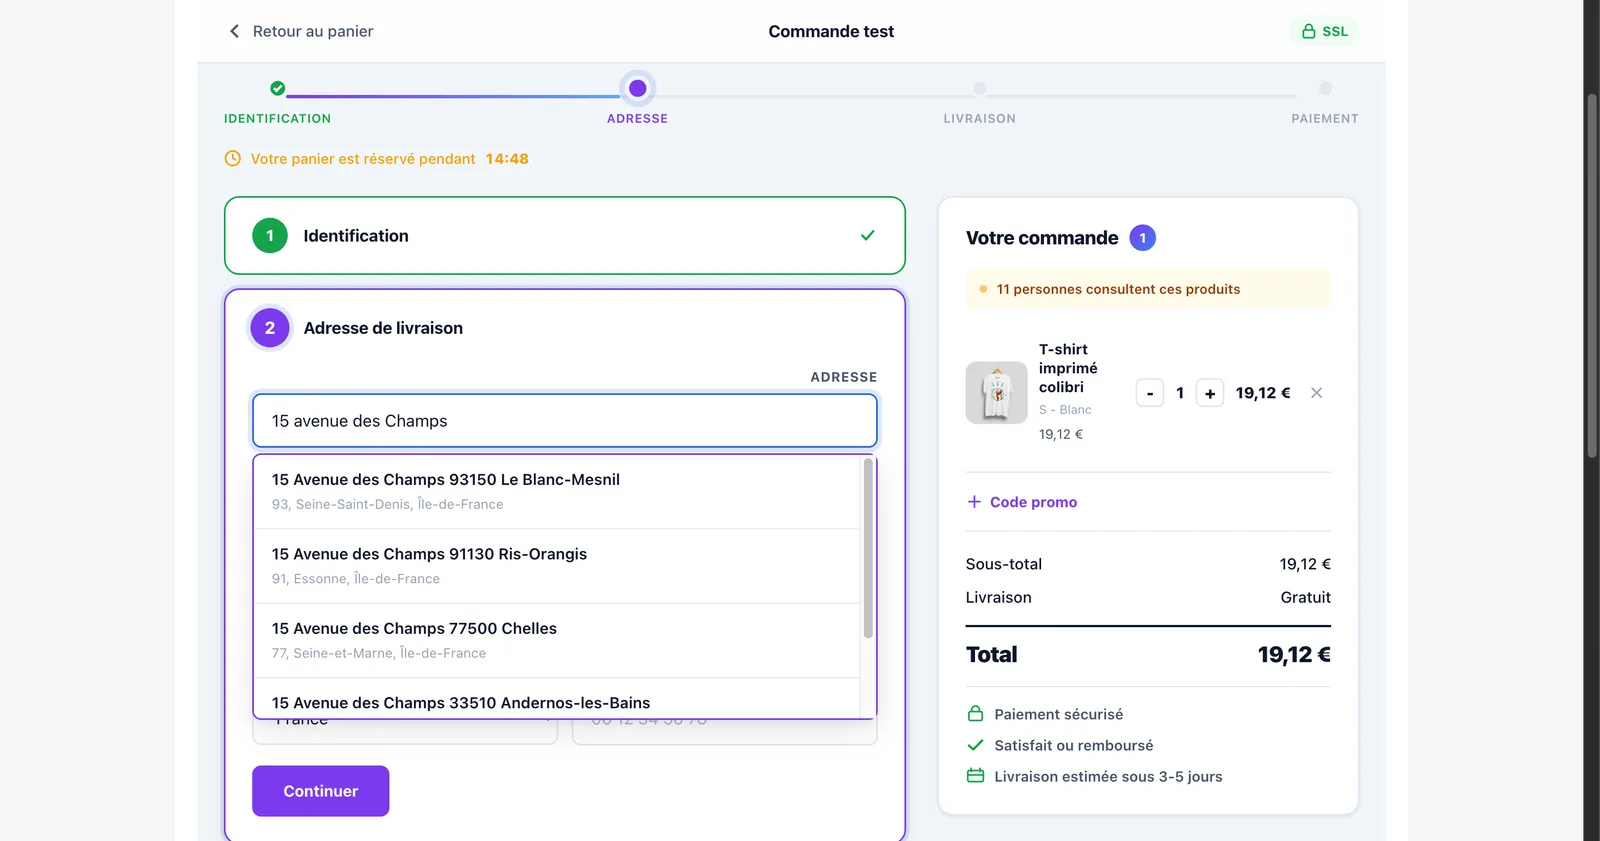
Task: Focus the address input field
Action: (x=565, y=421)
